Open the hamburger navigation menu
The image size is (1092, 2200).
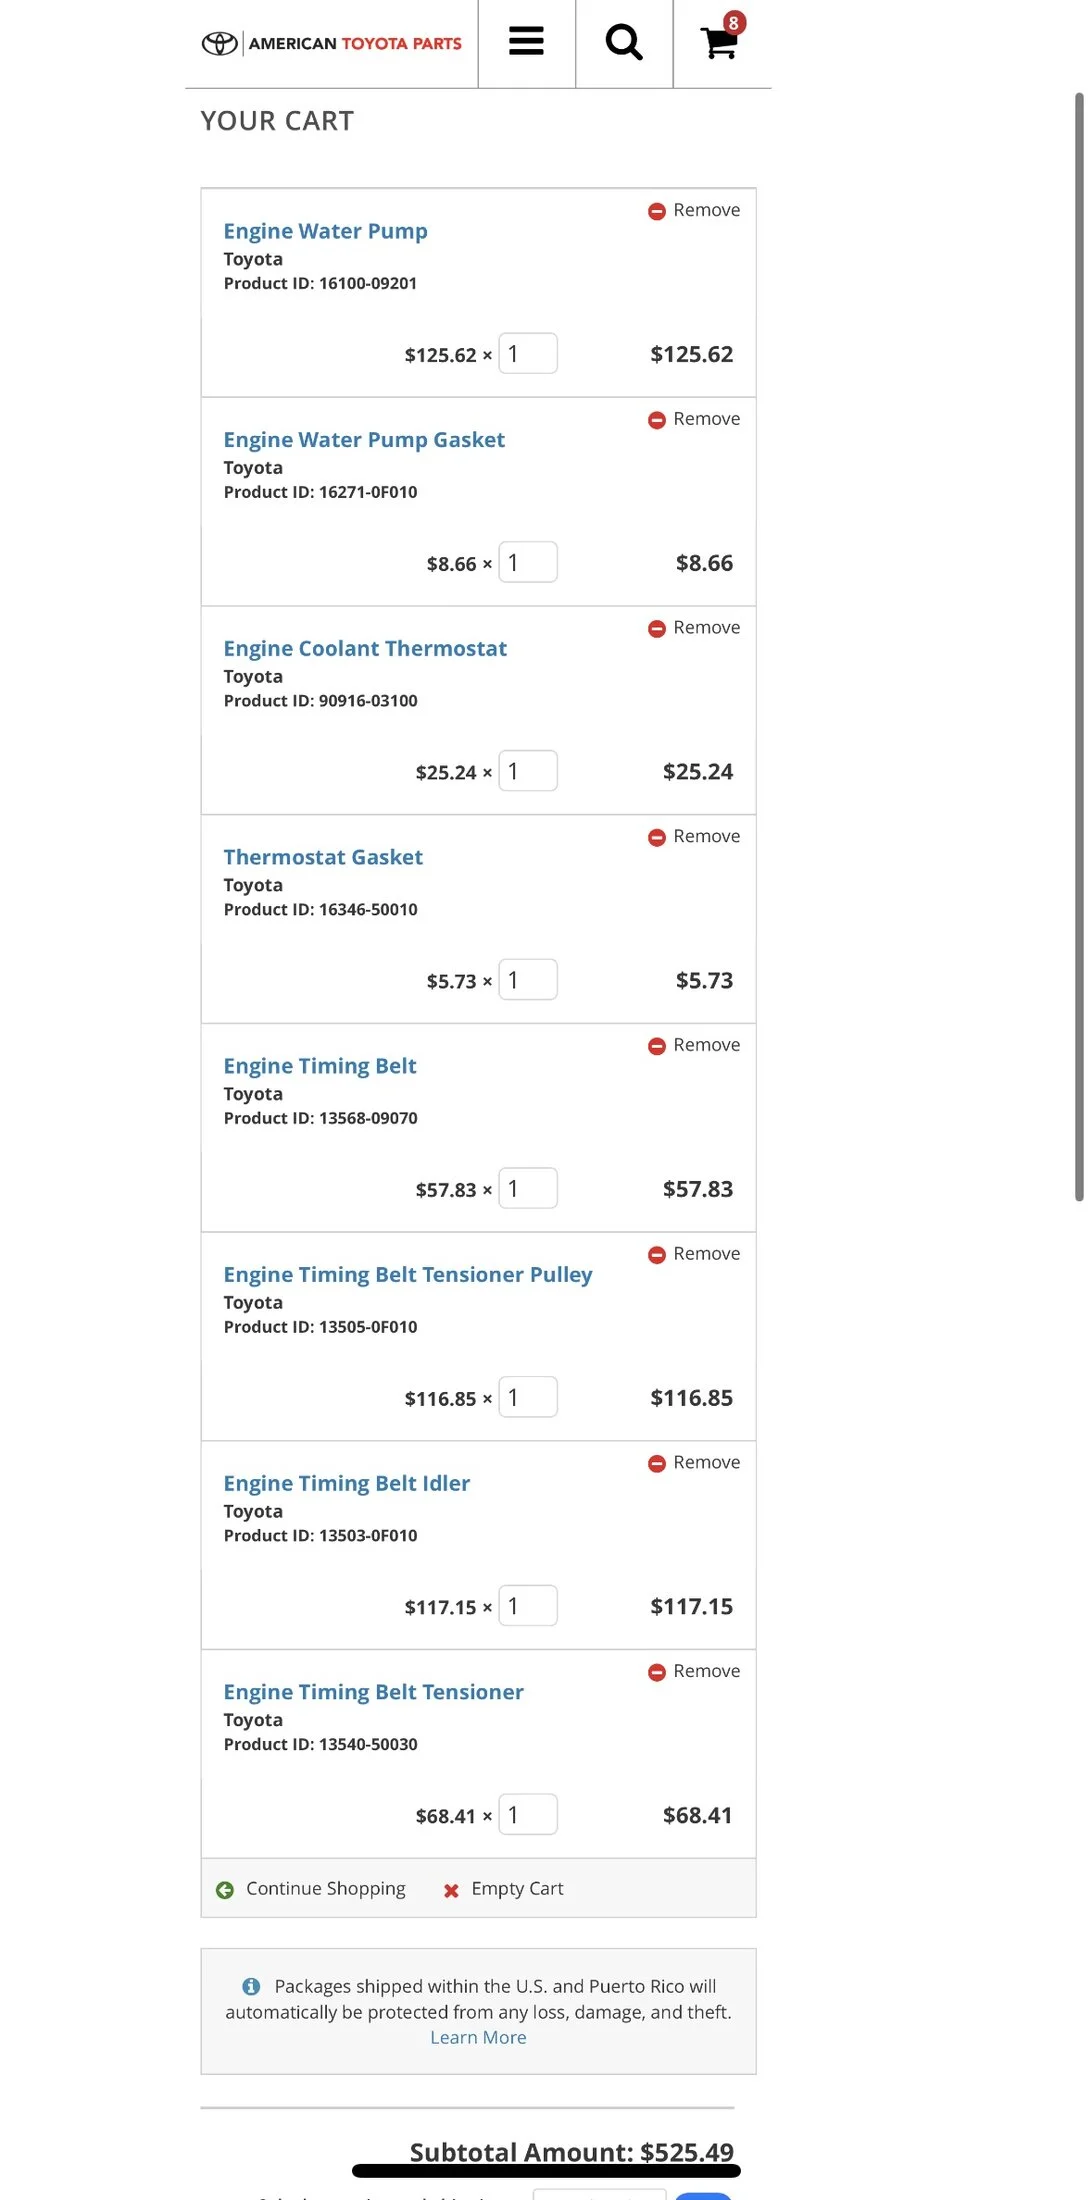526,42
